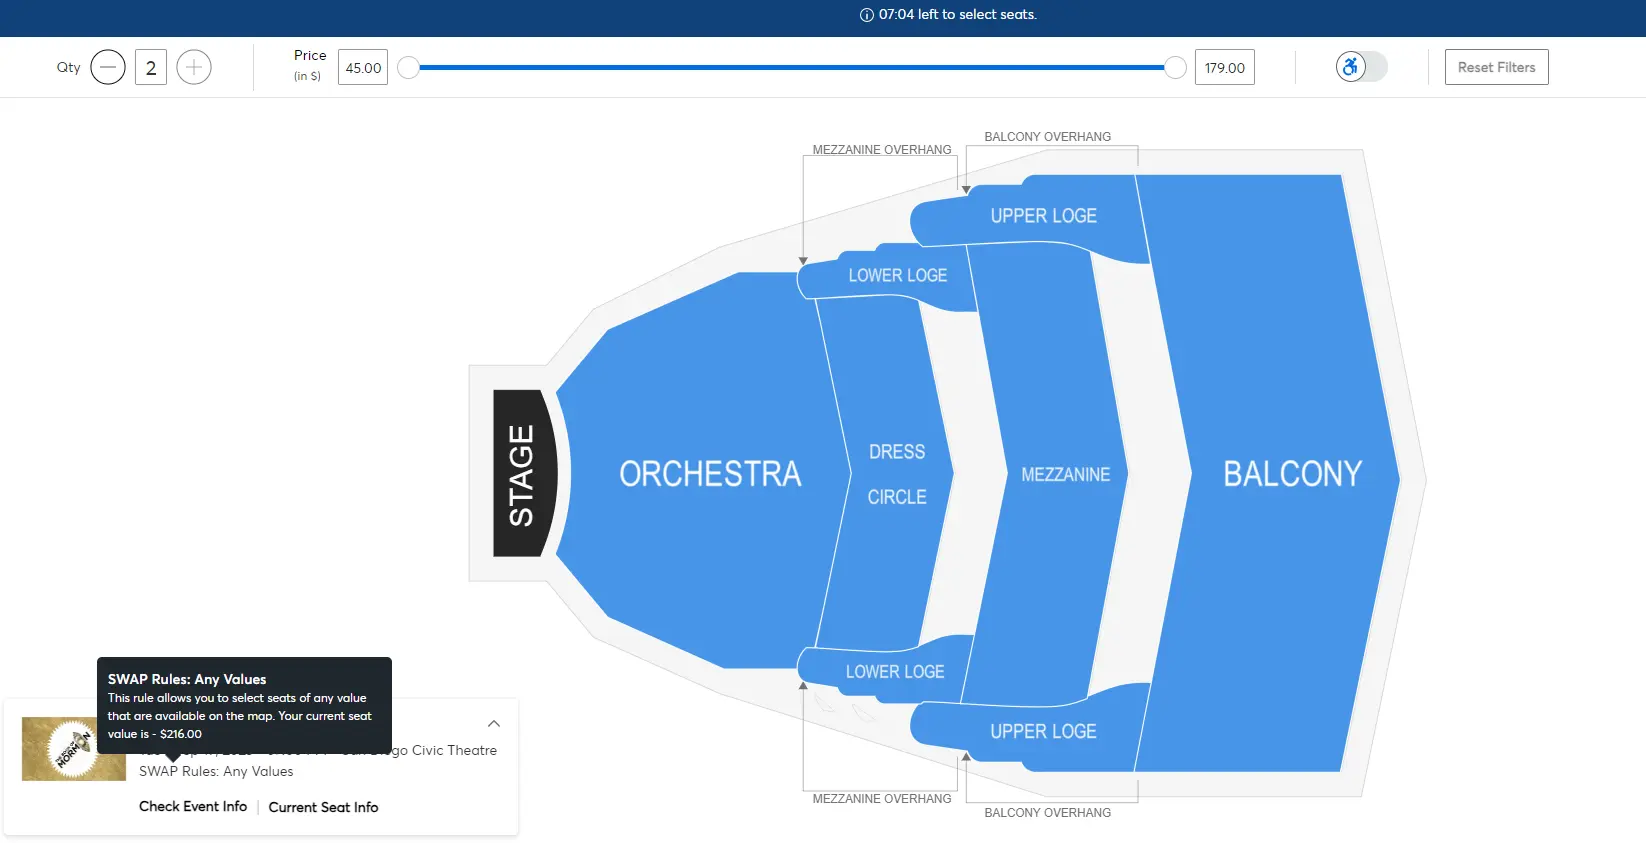Decrease ticket quantity with minus button
The width and height of the screenshot is (1646, 843).
click(108, 67)
